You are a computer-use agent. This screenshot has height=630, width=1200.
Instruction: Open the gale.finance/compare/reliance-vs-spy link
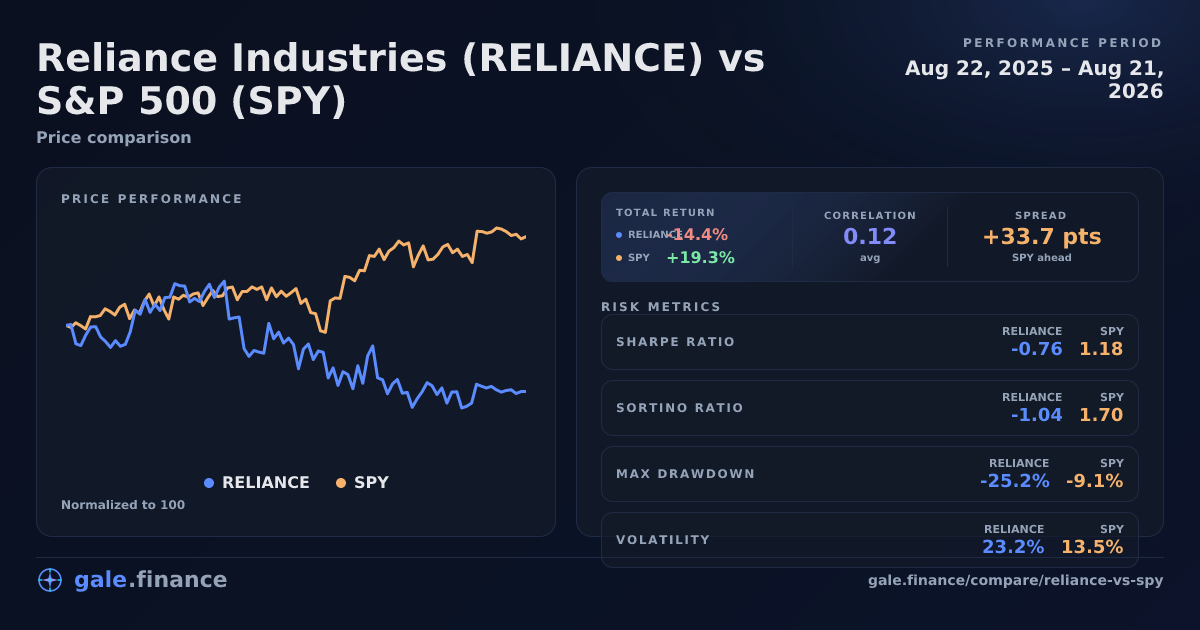coord(1015,580)
